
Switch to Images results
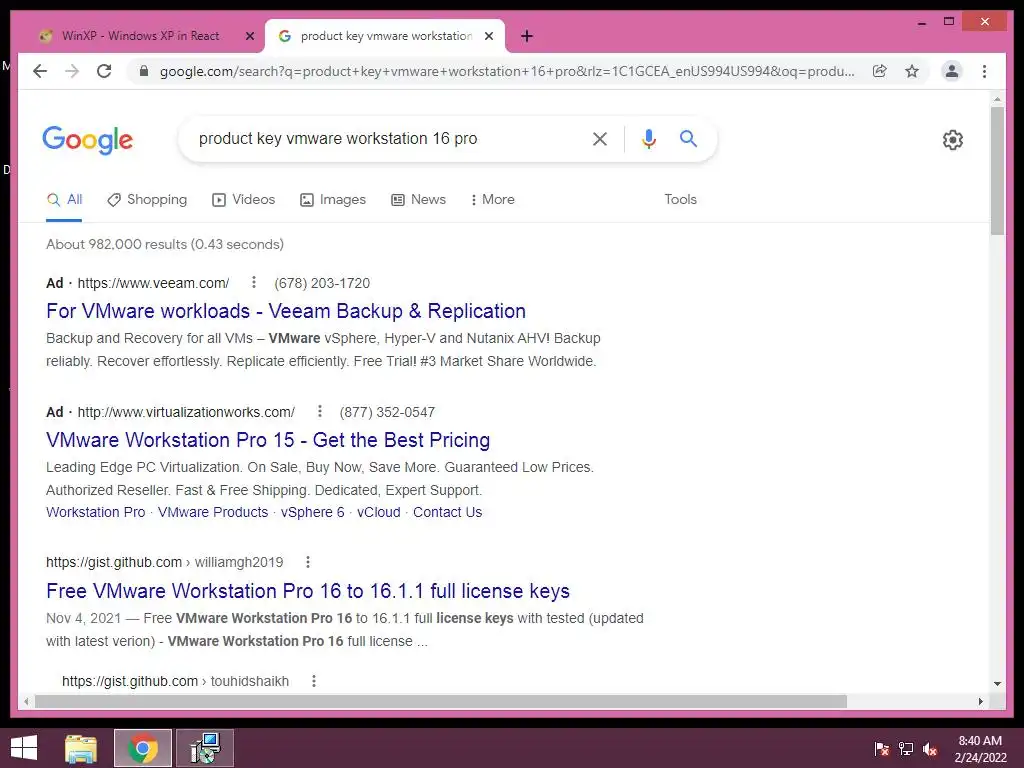point(332,199)
